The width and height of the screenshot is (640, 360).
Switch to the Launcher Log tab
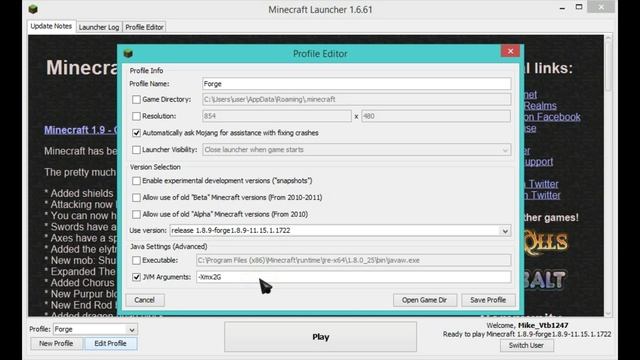(x=99, y=27)
